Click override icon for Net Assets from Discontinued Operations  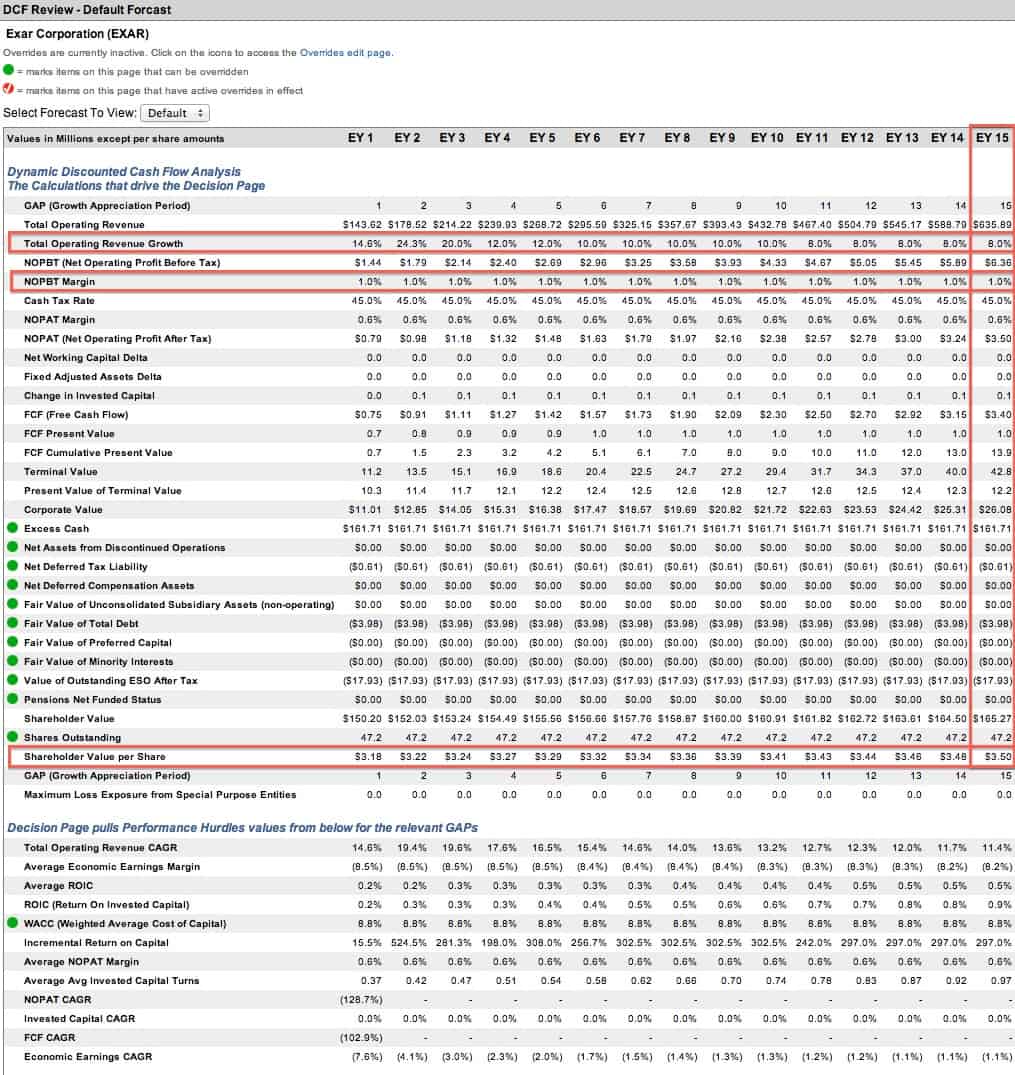[x=12, y=547]
